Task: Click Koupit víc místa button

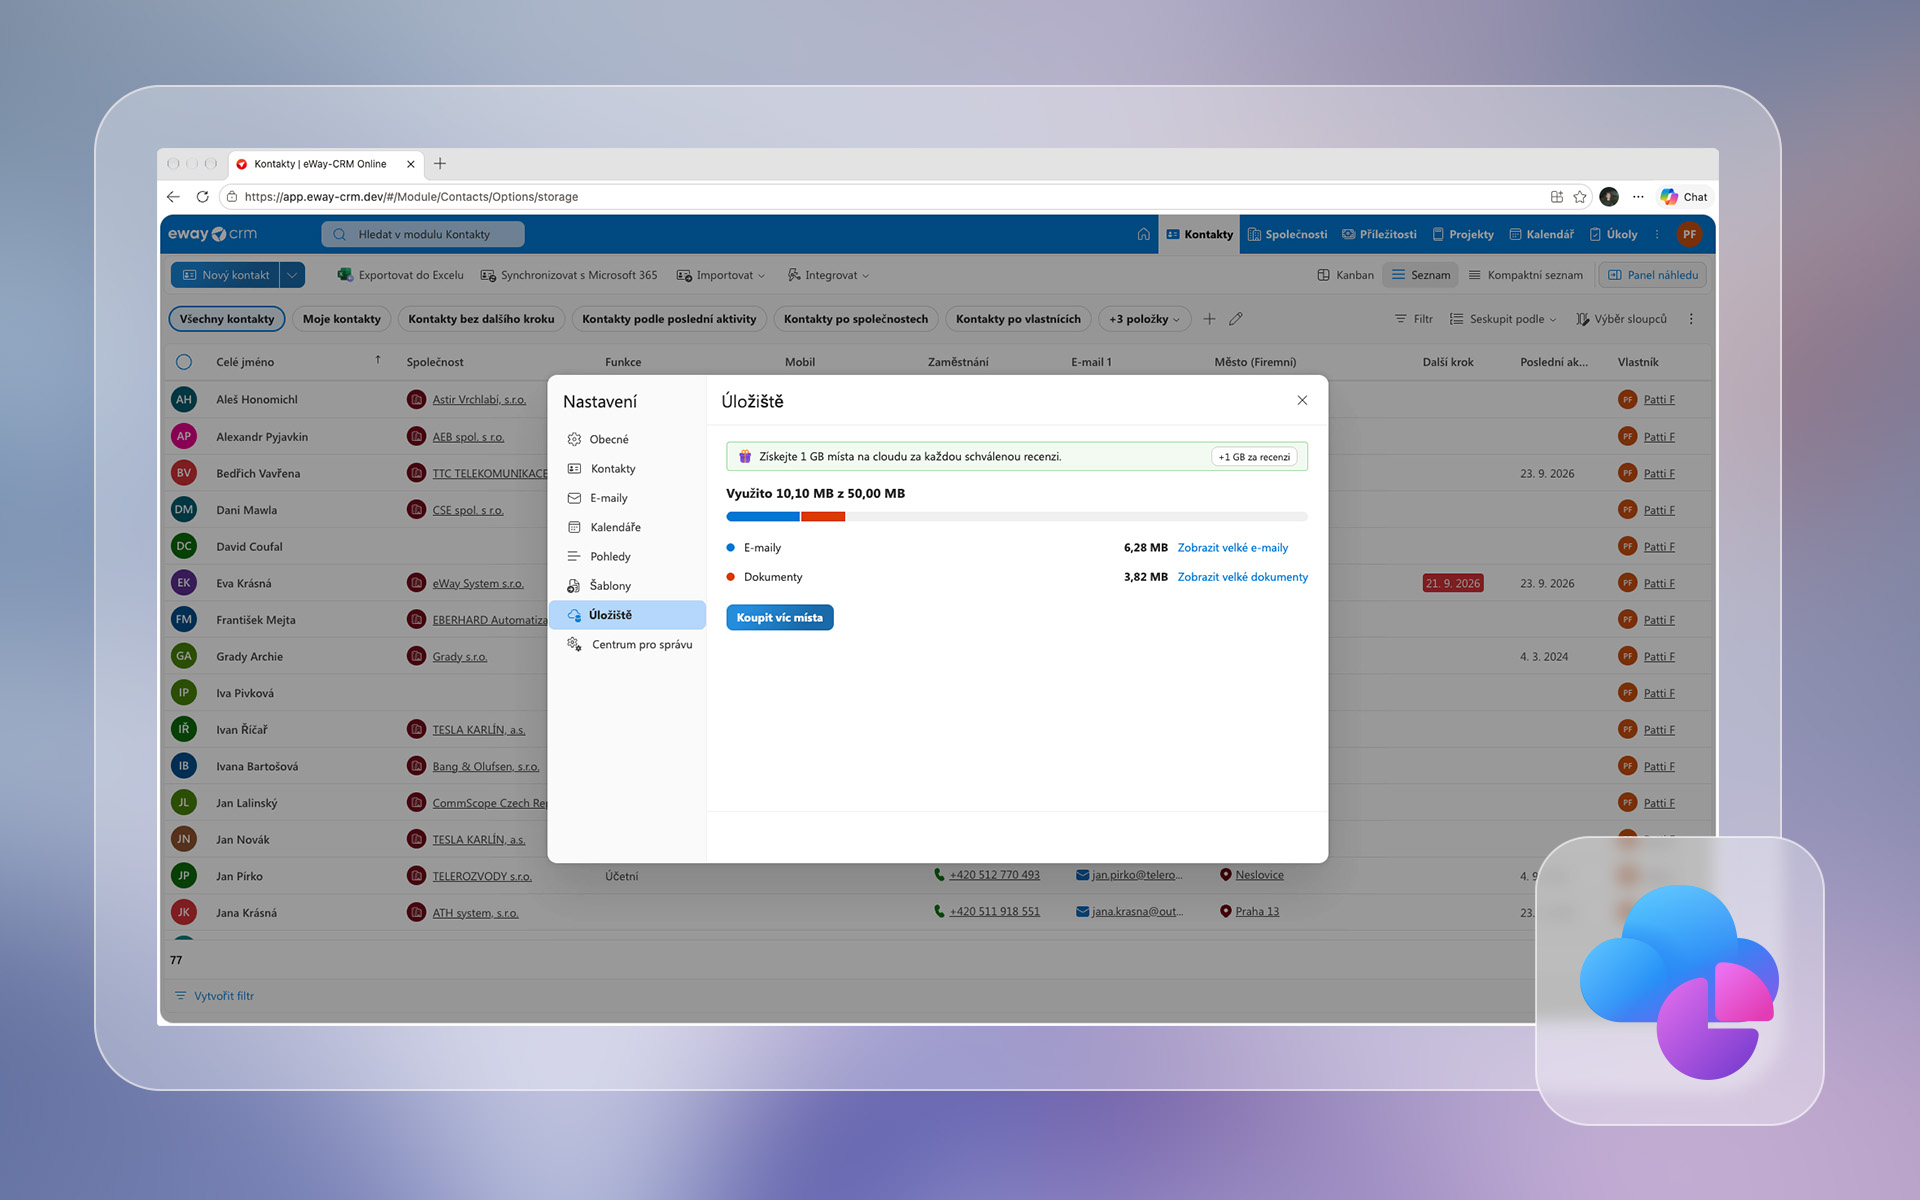Action: (780, 618)
